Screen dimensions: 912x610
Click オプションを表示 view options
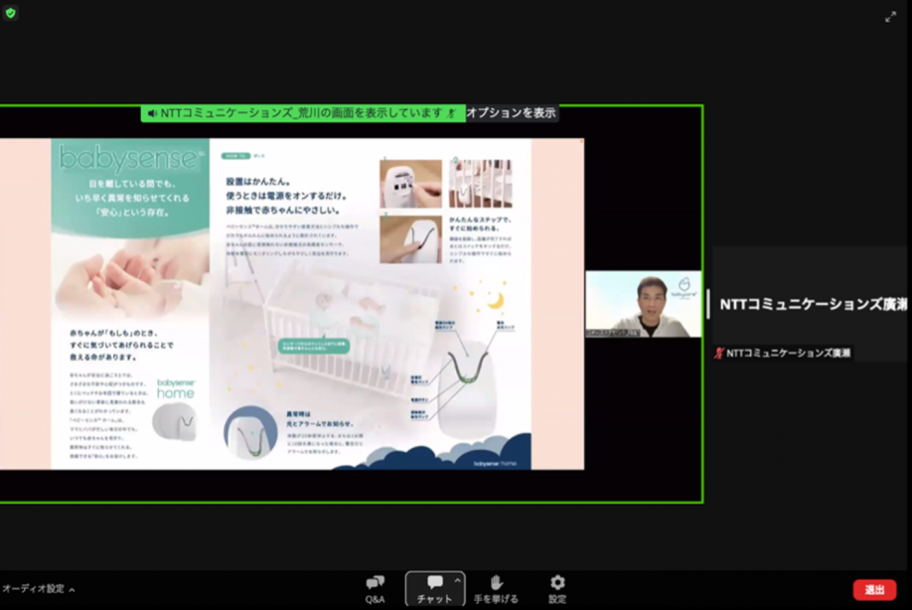(x=511, y=113)
